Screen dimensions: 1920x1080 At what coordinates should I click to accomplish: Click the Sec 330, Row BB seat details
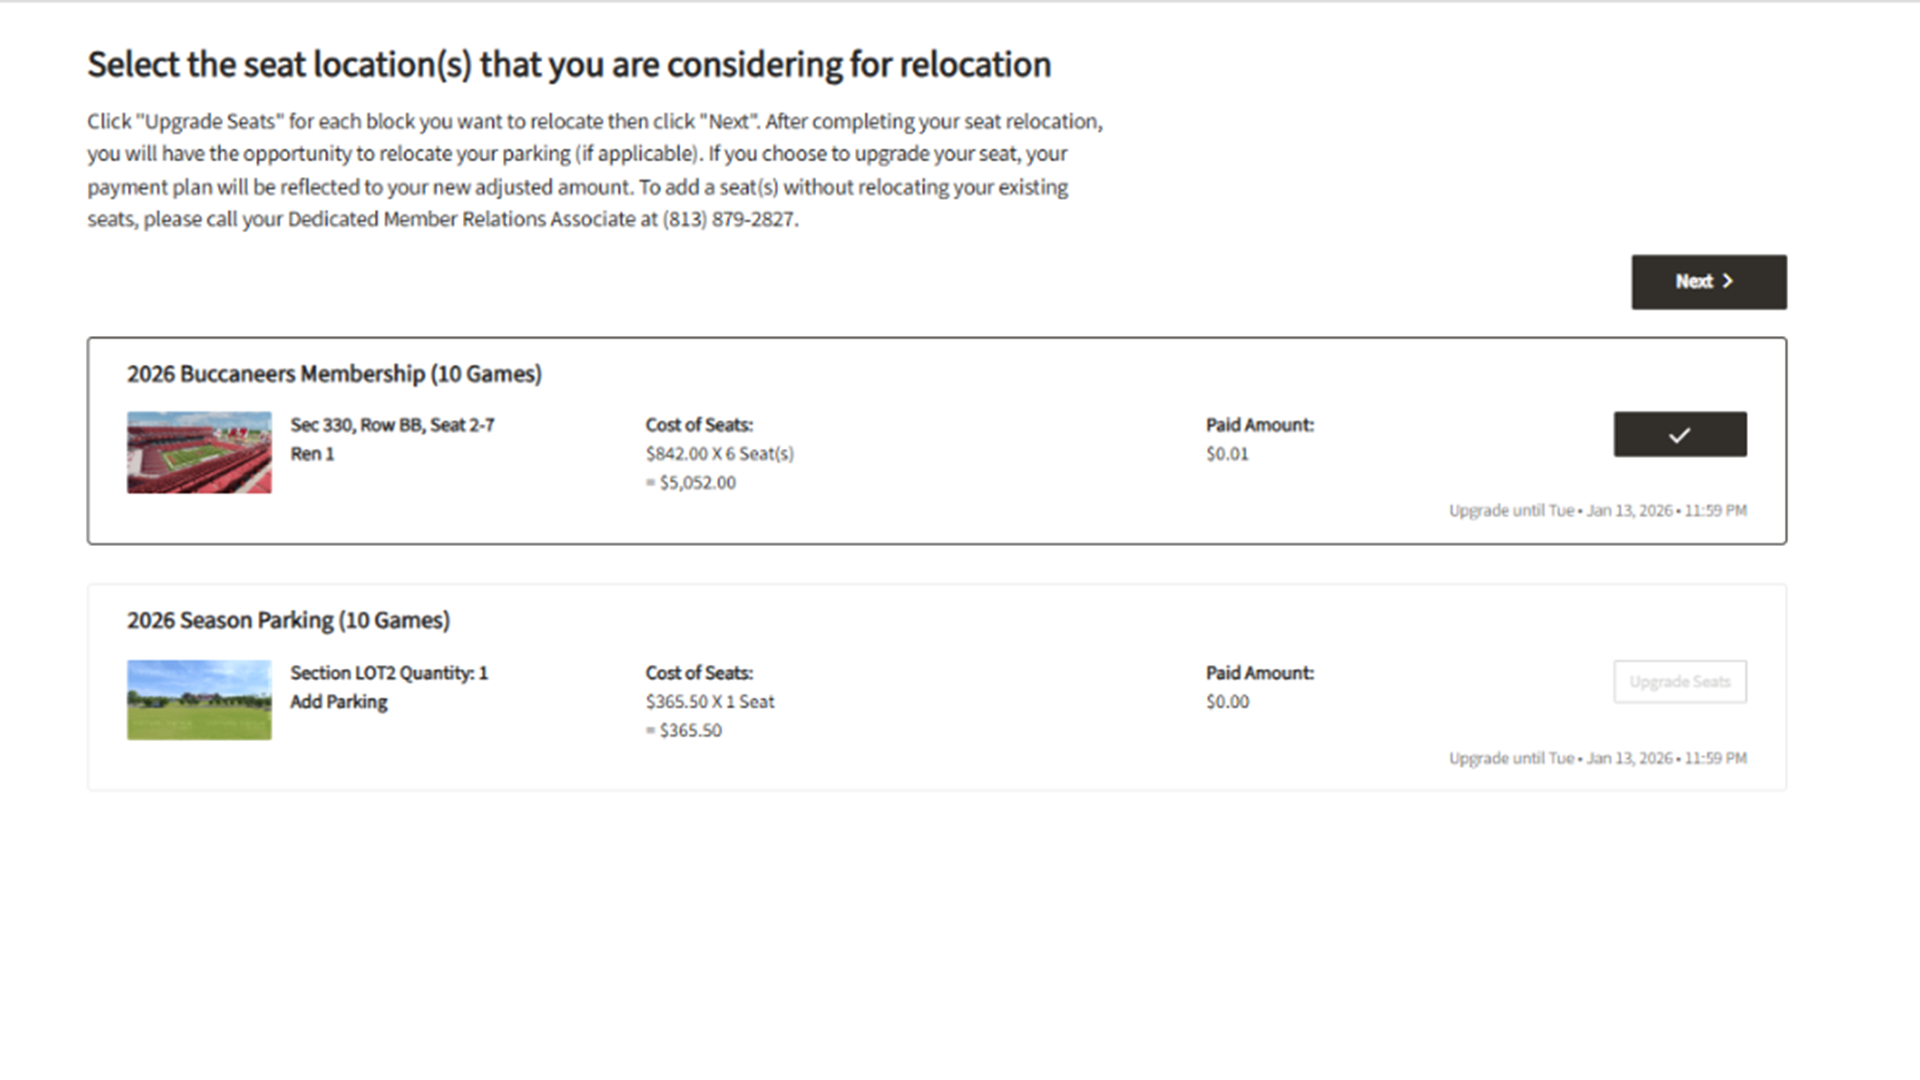click(x=392, y=425)
